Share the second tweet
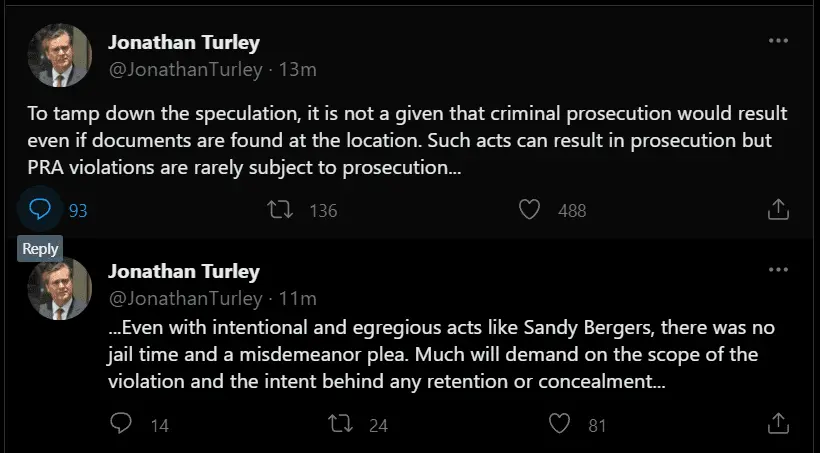 [x=778, y=424]
